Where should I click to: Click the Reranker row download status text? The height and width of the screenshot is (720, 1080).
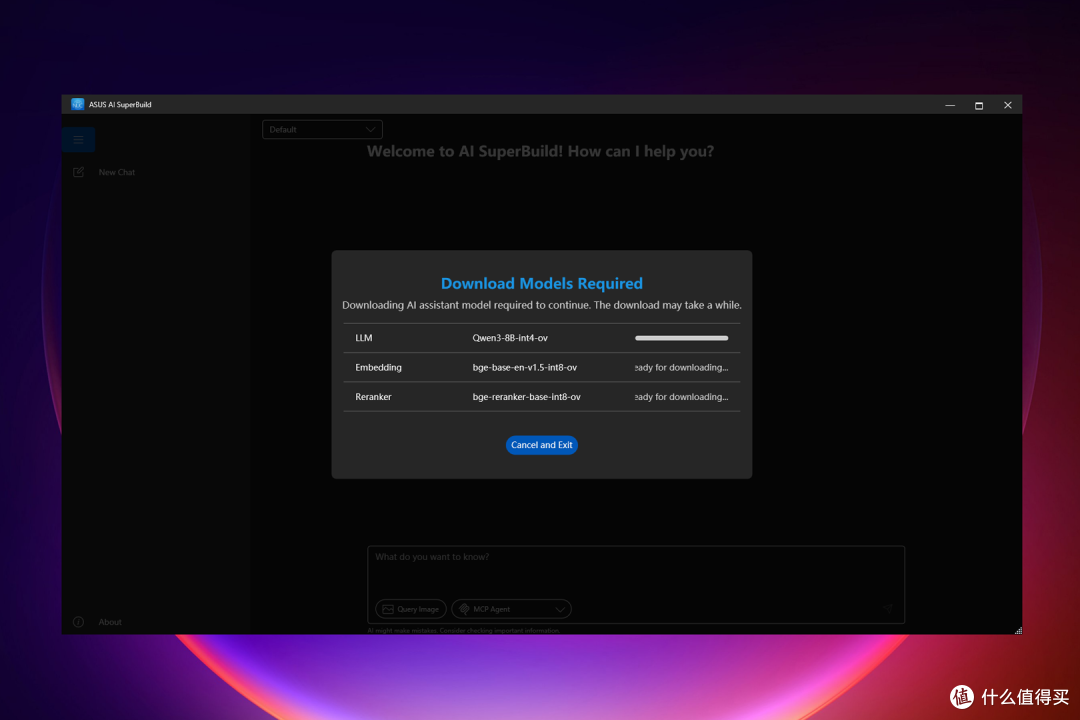(x=681, y=397)
